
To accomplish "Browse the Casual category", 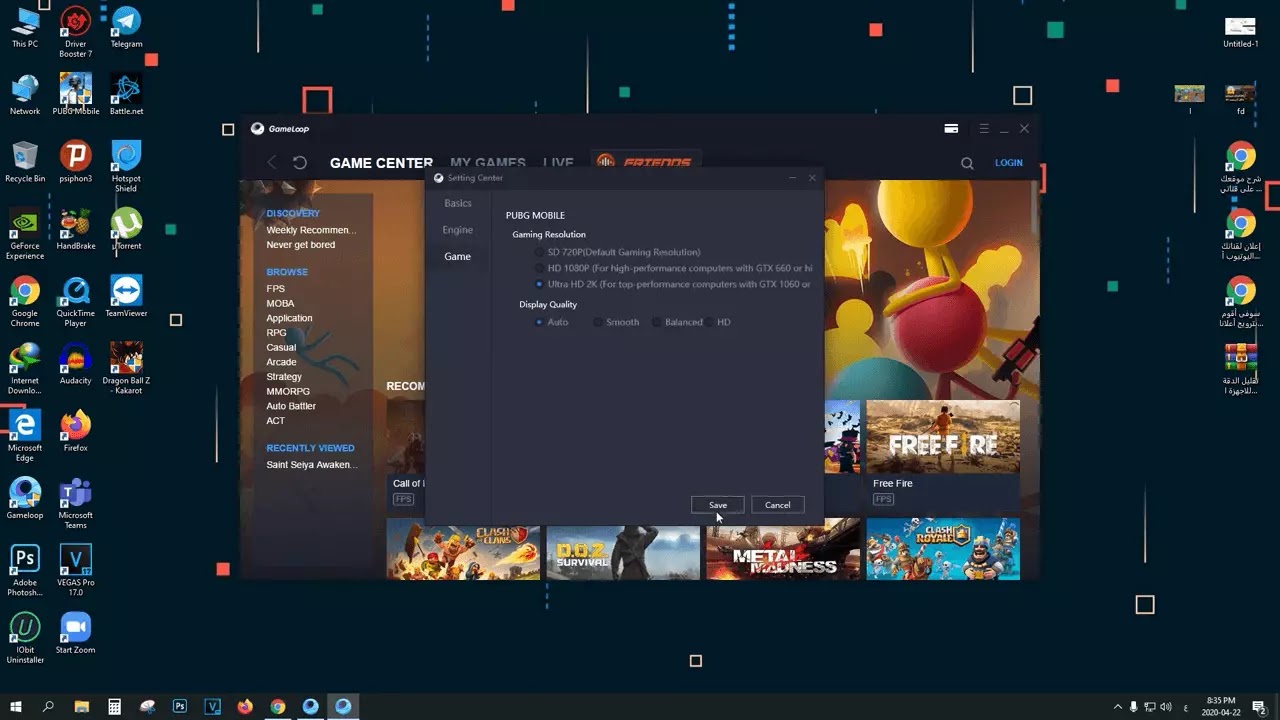I will 281,348.
